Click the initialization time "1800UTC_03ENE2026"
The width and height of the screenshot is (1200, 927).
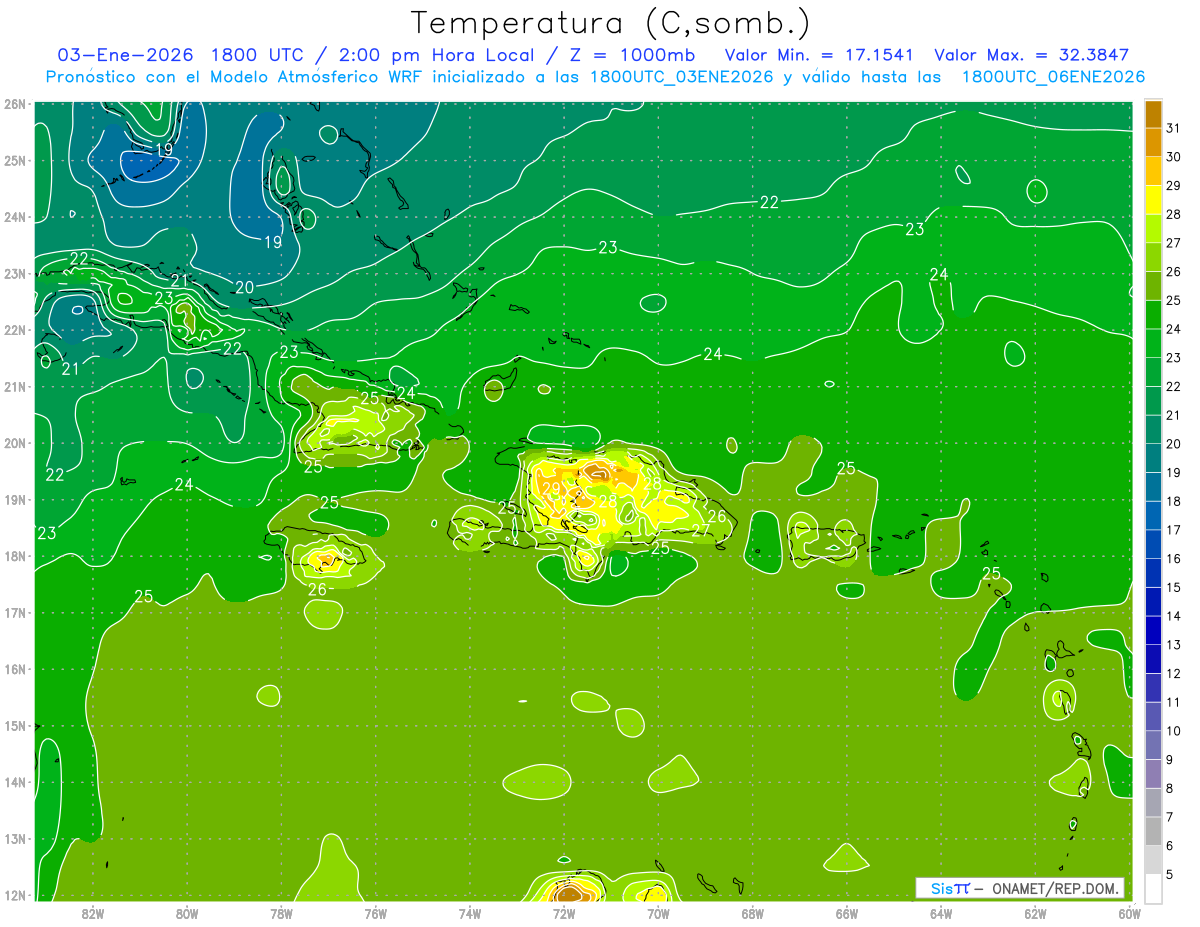point(682,76)
